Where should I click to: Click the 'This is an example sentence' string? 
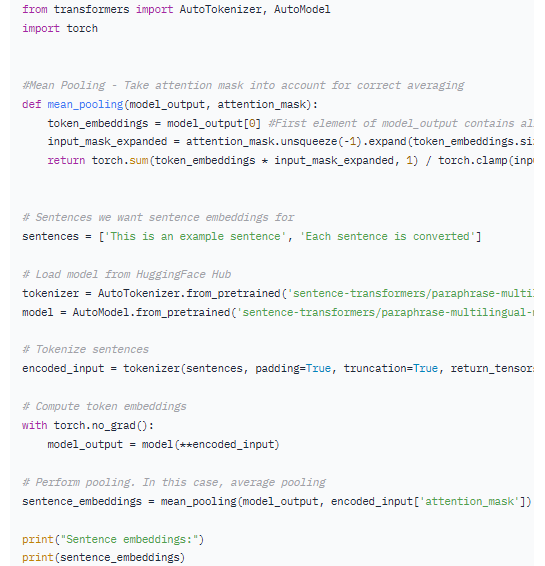(195, 237)
